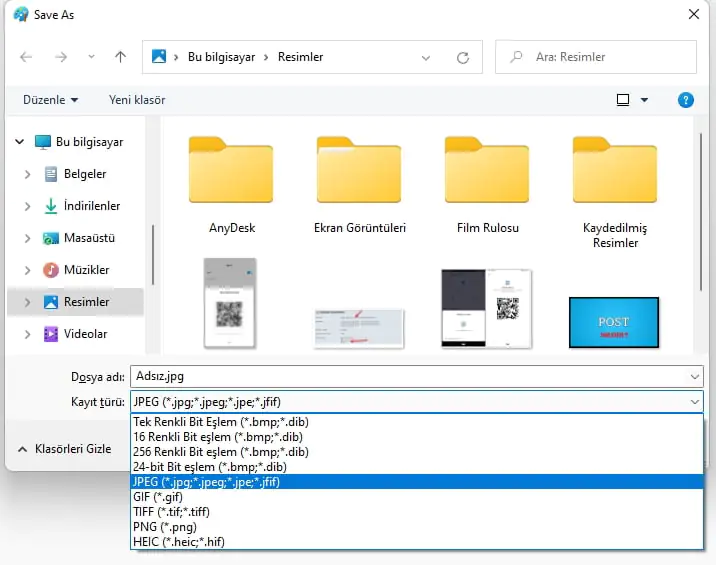Screen dimensions: 716x565
Task: Click the refresh icon in address bar
Action: coord(462,57)
